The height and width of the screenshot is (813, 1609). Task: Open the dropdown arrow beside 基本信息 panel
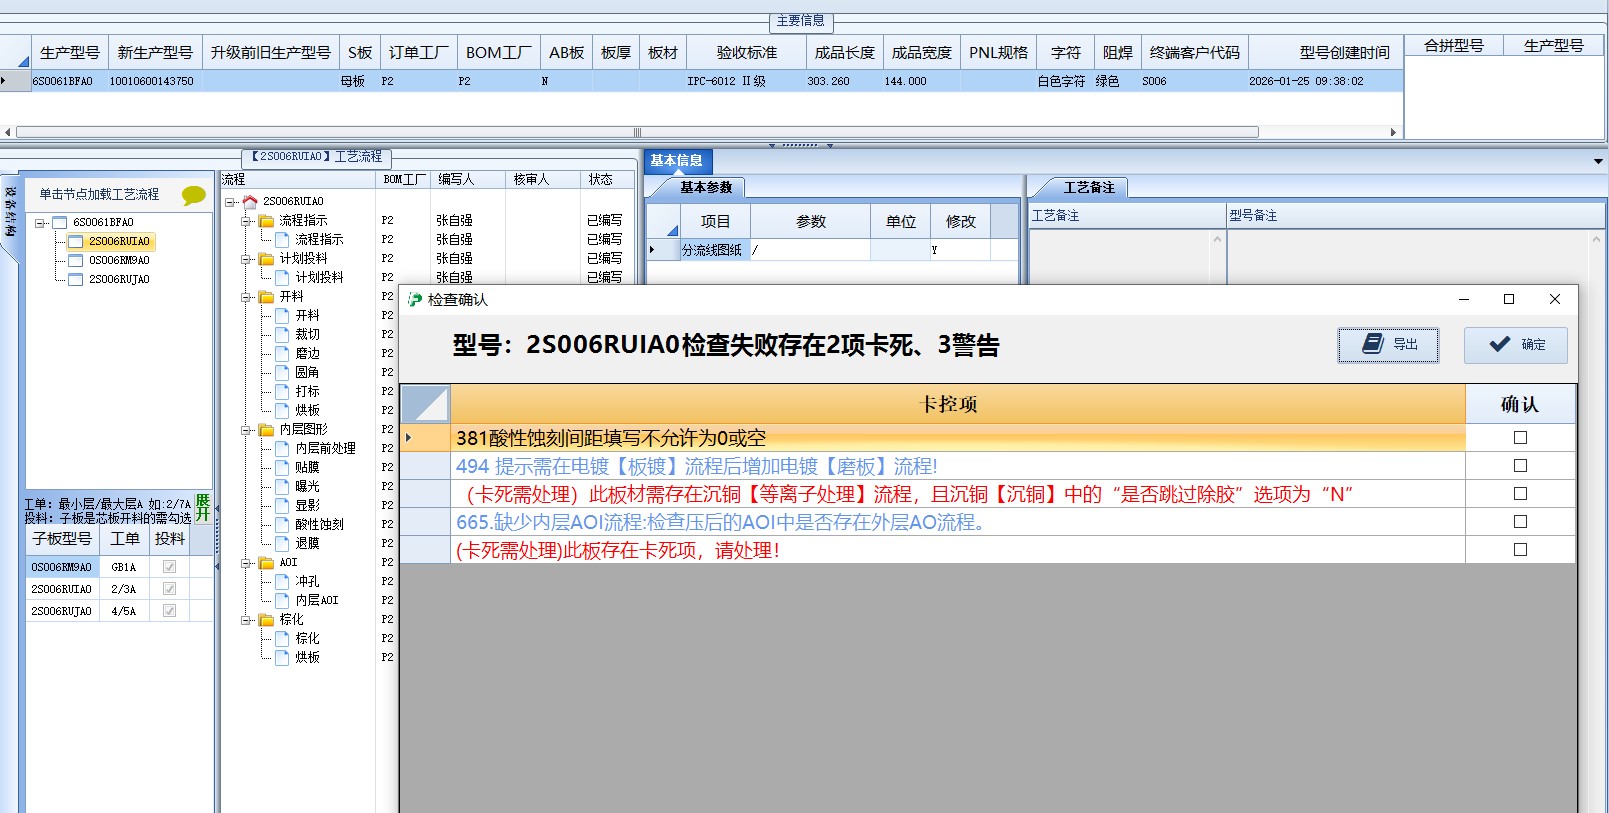coord(1598,161)
